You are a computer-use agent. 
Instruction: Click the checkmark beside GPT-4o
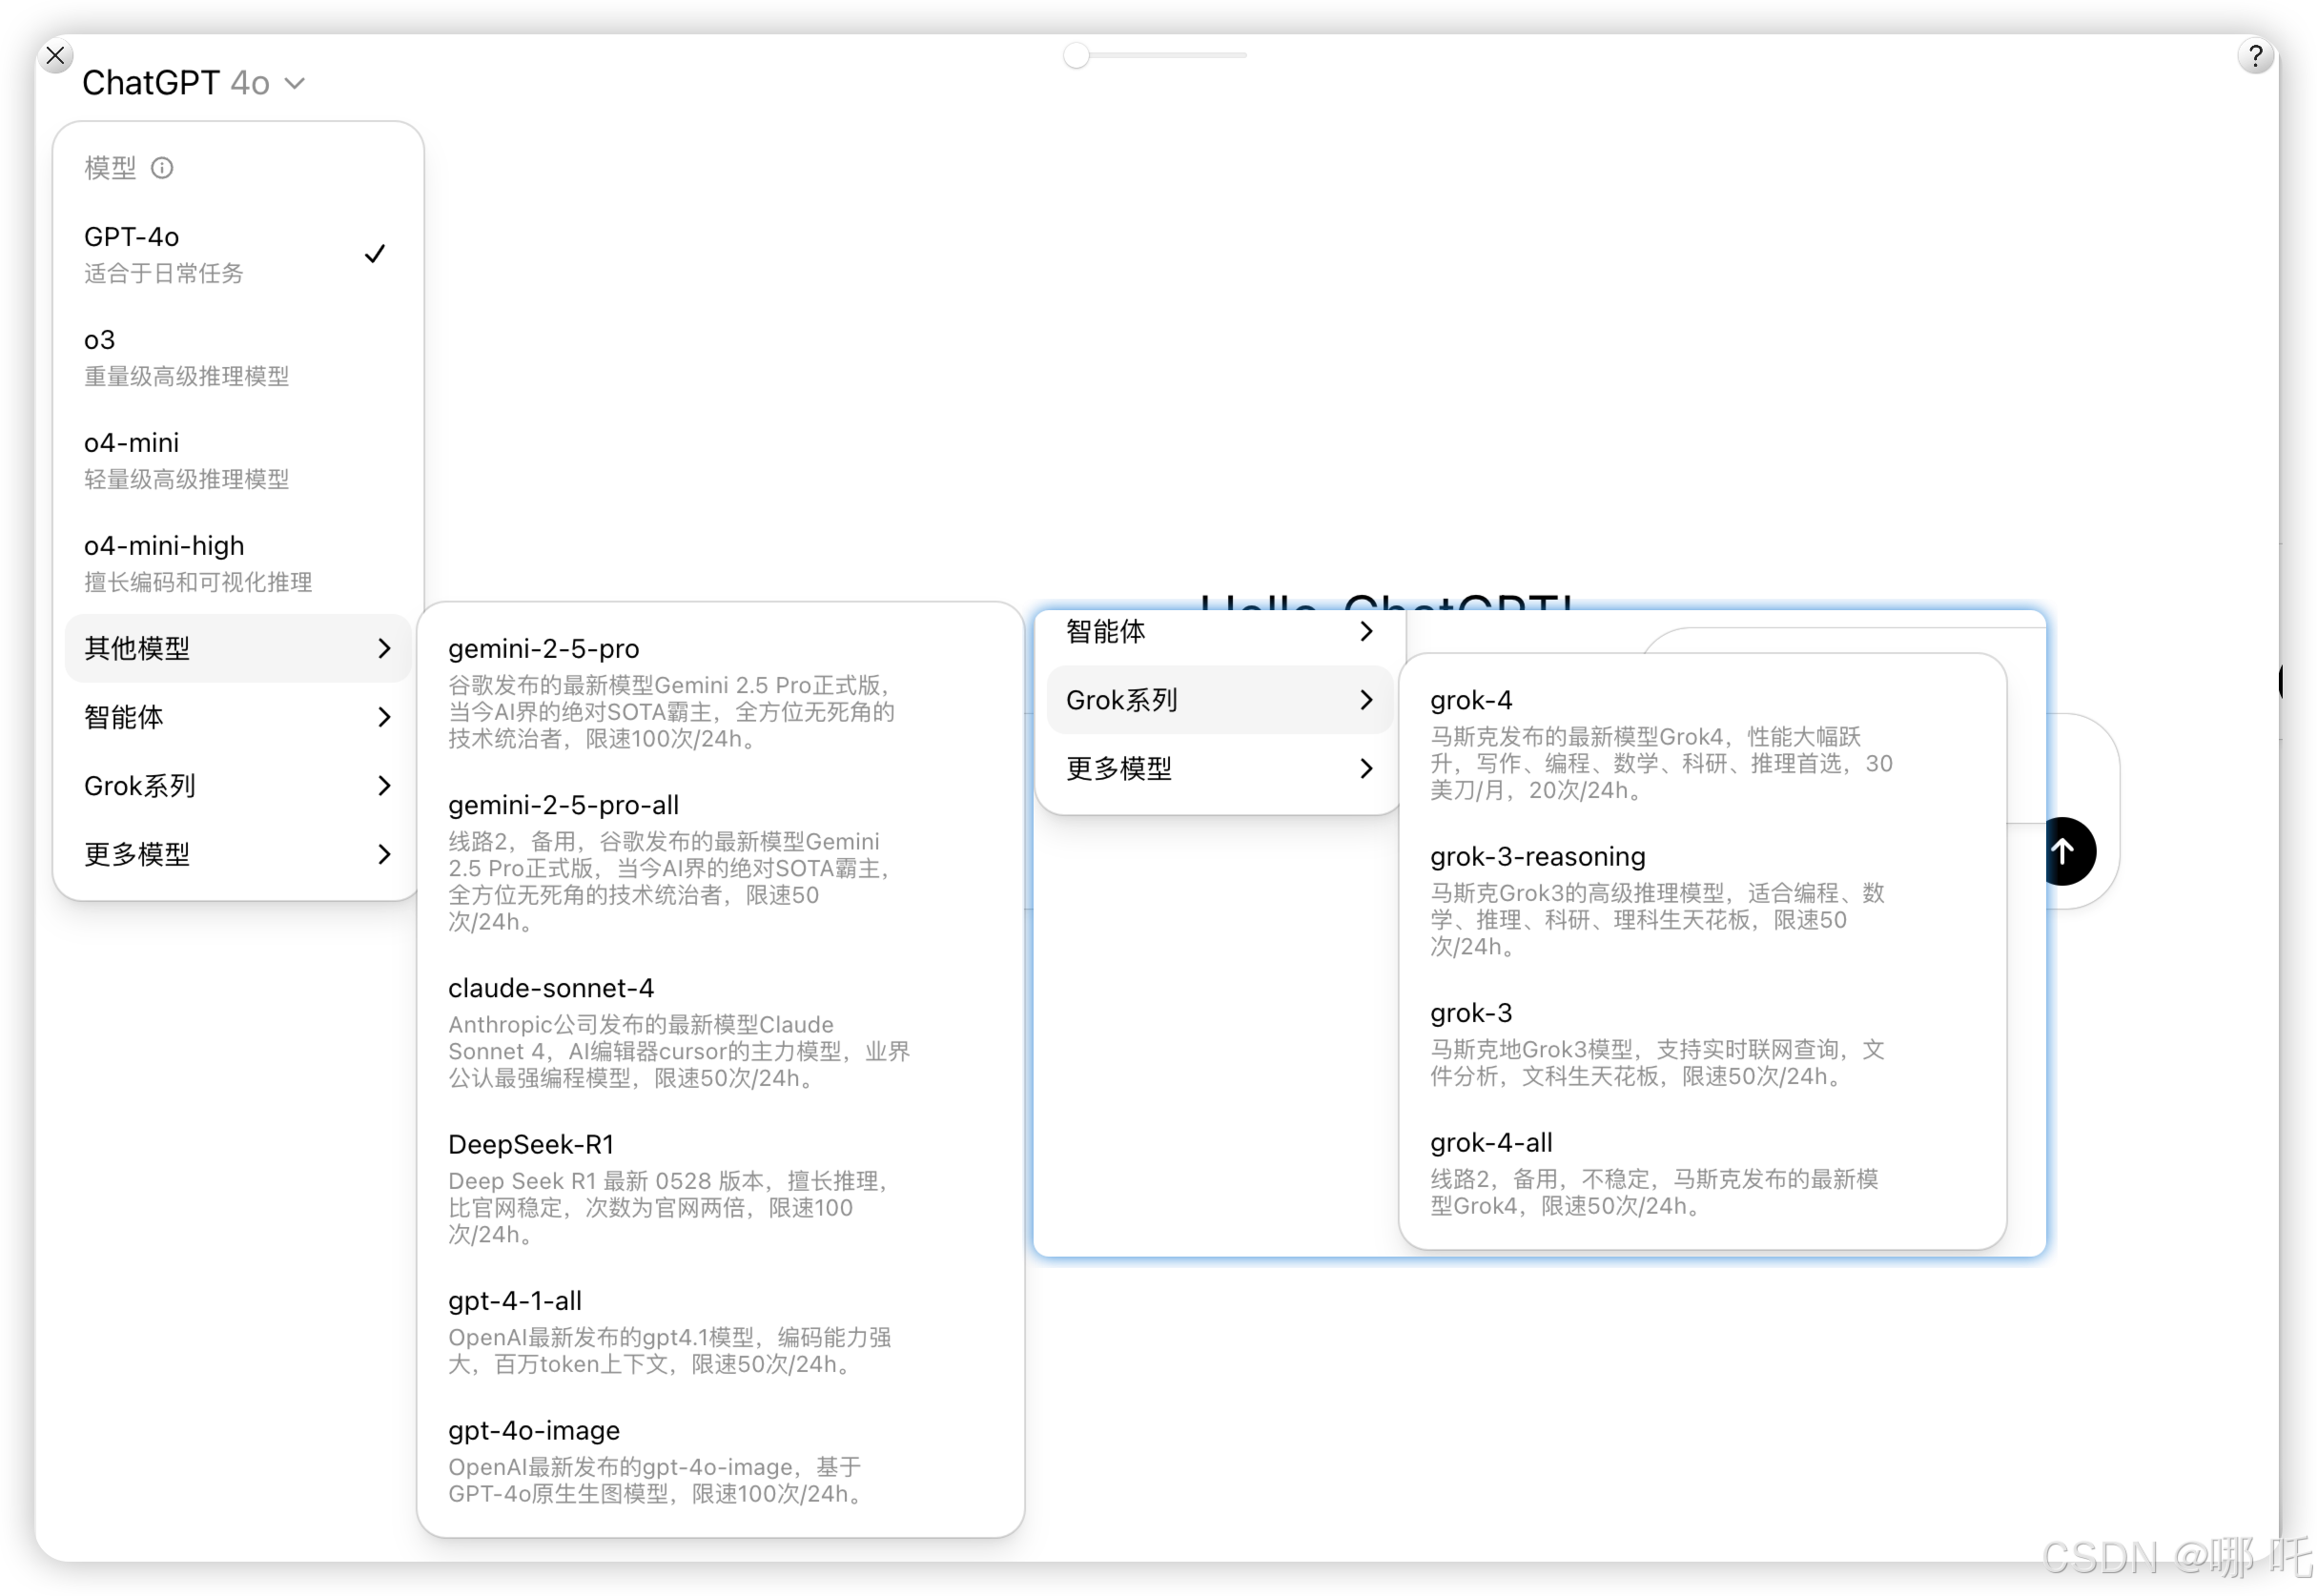[x=375, y=254]
